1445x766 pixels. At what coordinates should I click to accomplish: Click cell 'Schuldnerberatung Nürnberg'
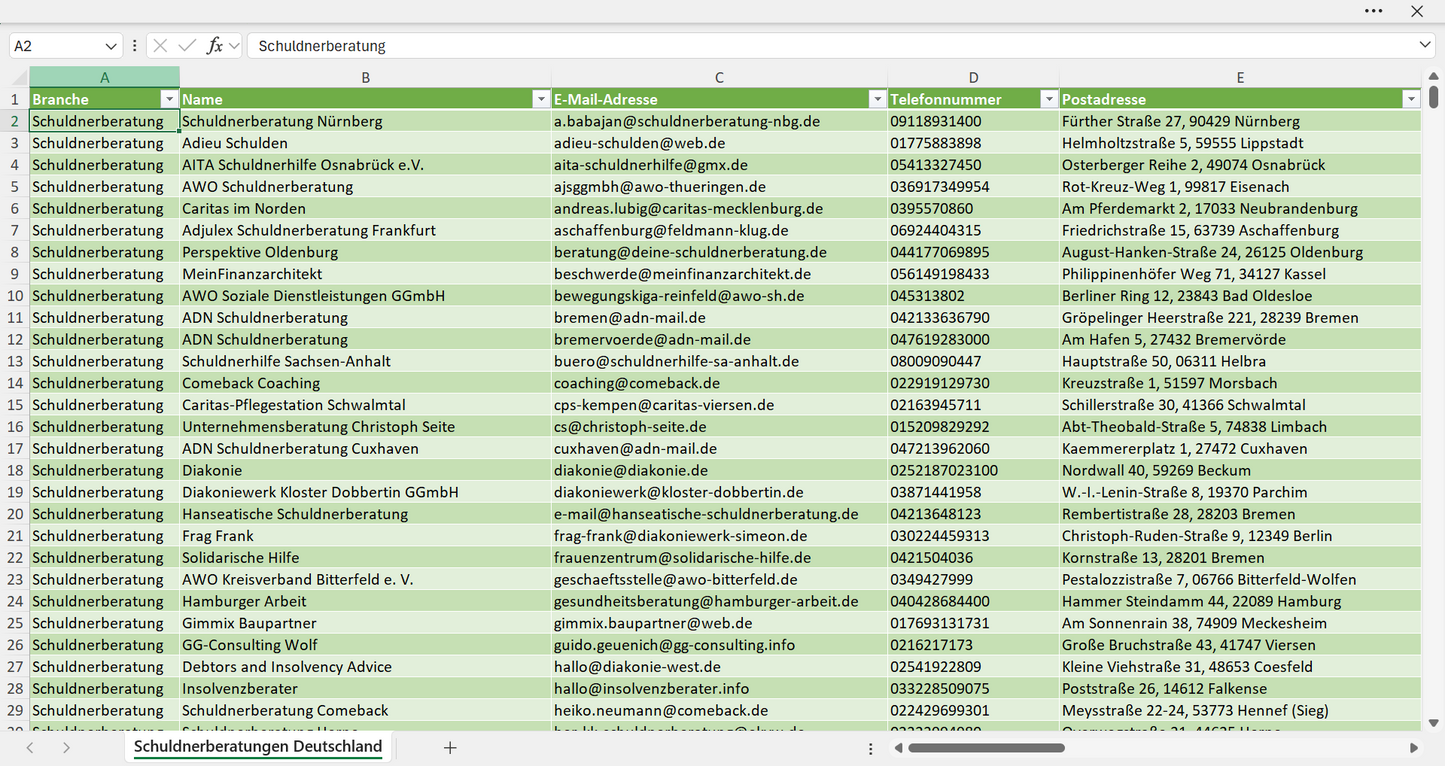click(366, 121)
